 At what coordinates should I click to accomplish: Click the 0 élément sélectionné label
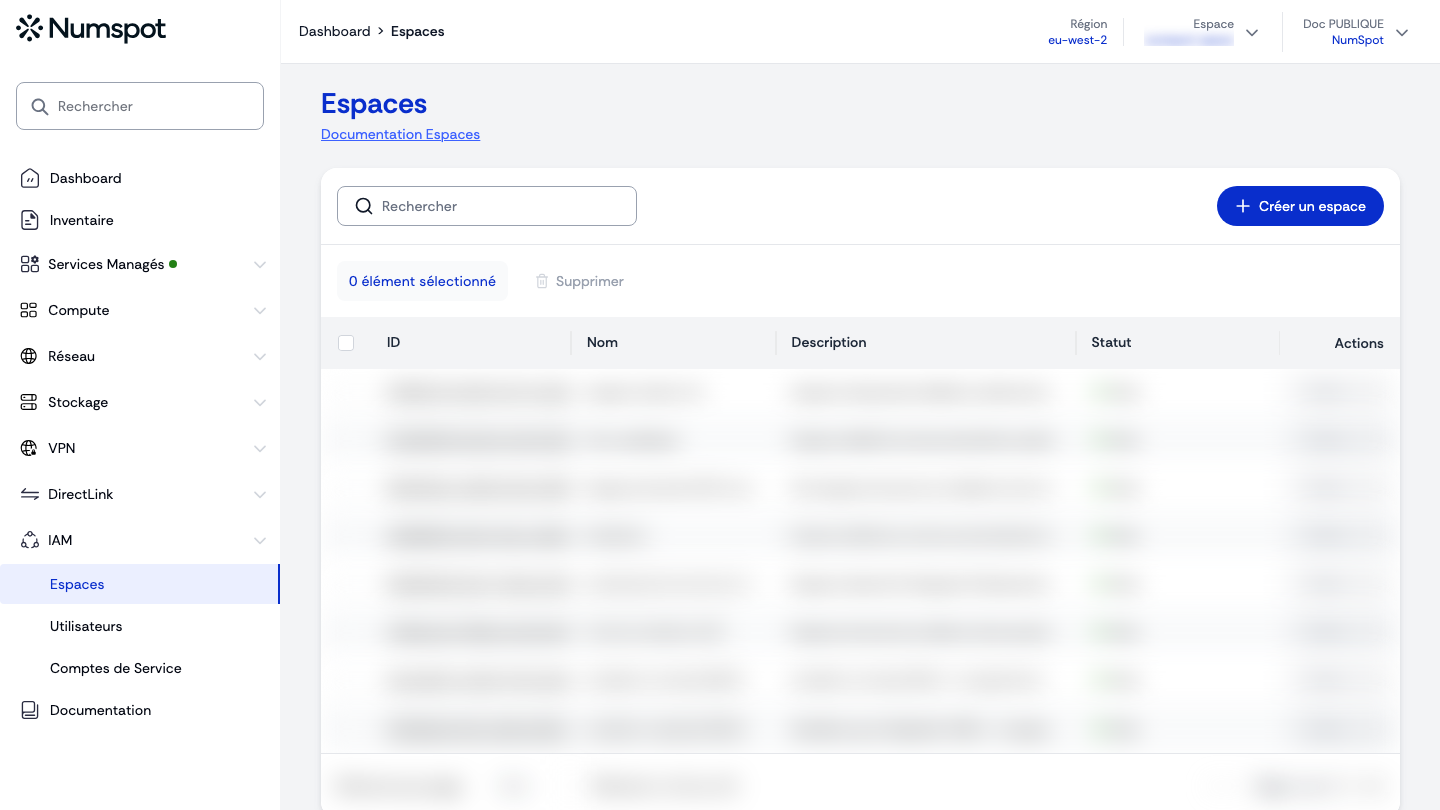[x=422, y=281]
